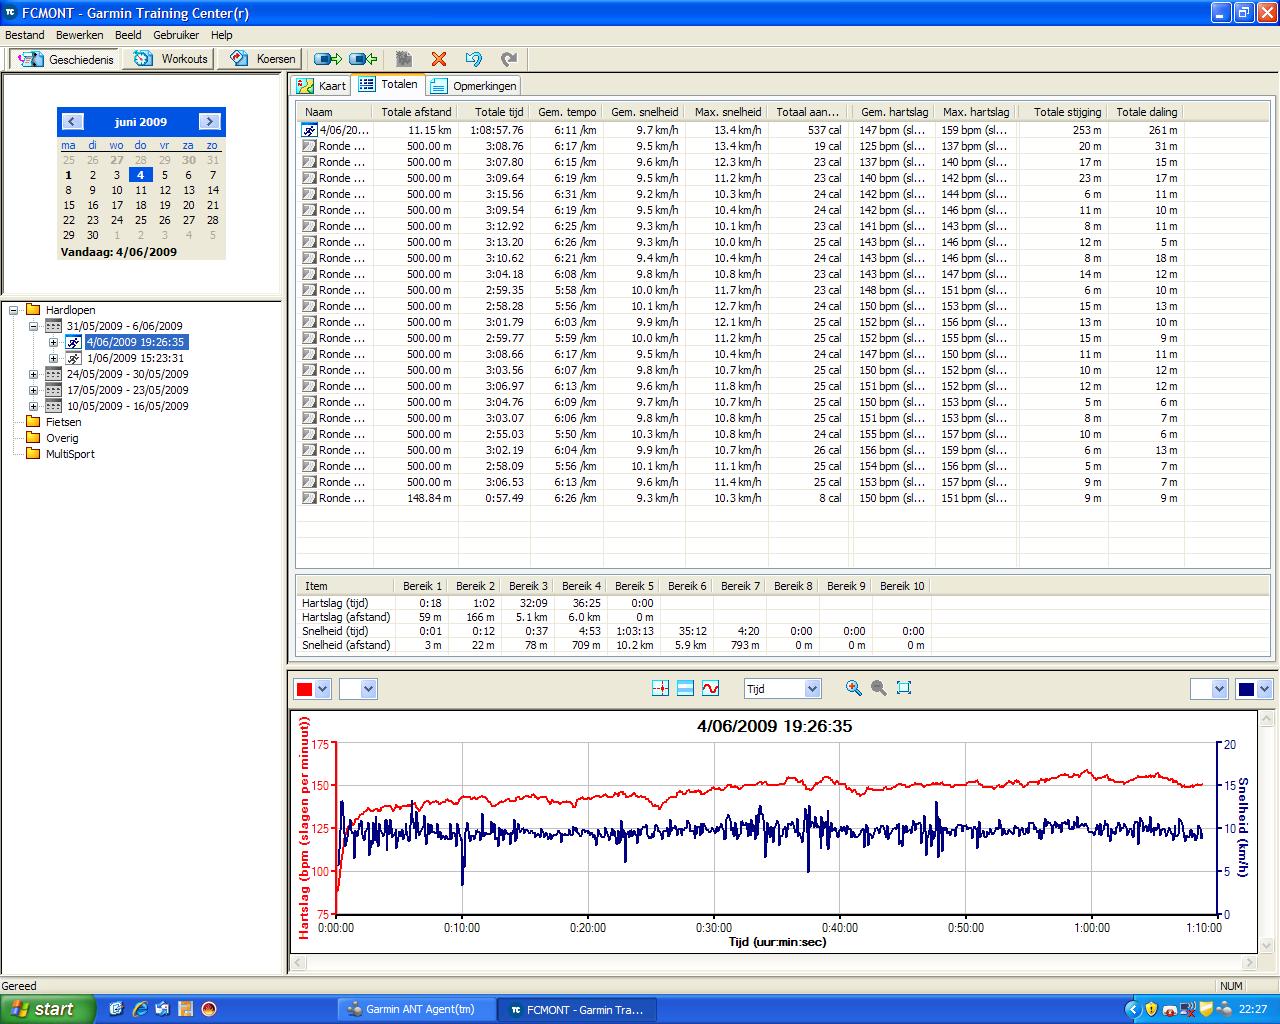The height and width of the screenshot is (1024, 1280).
Task: Click the Hartslag (tijd) row label
Action: pos(335,603)
